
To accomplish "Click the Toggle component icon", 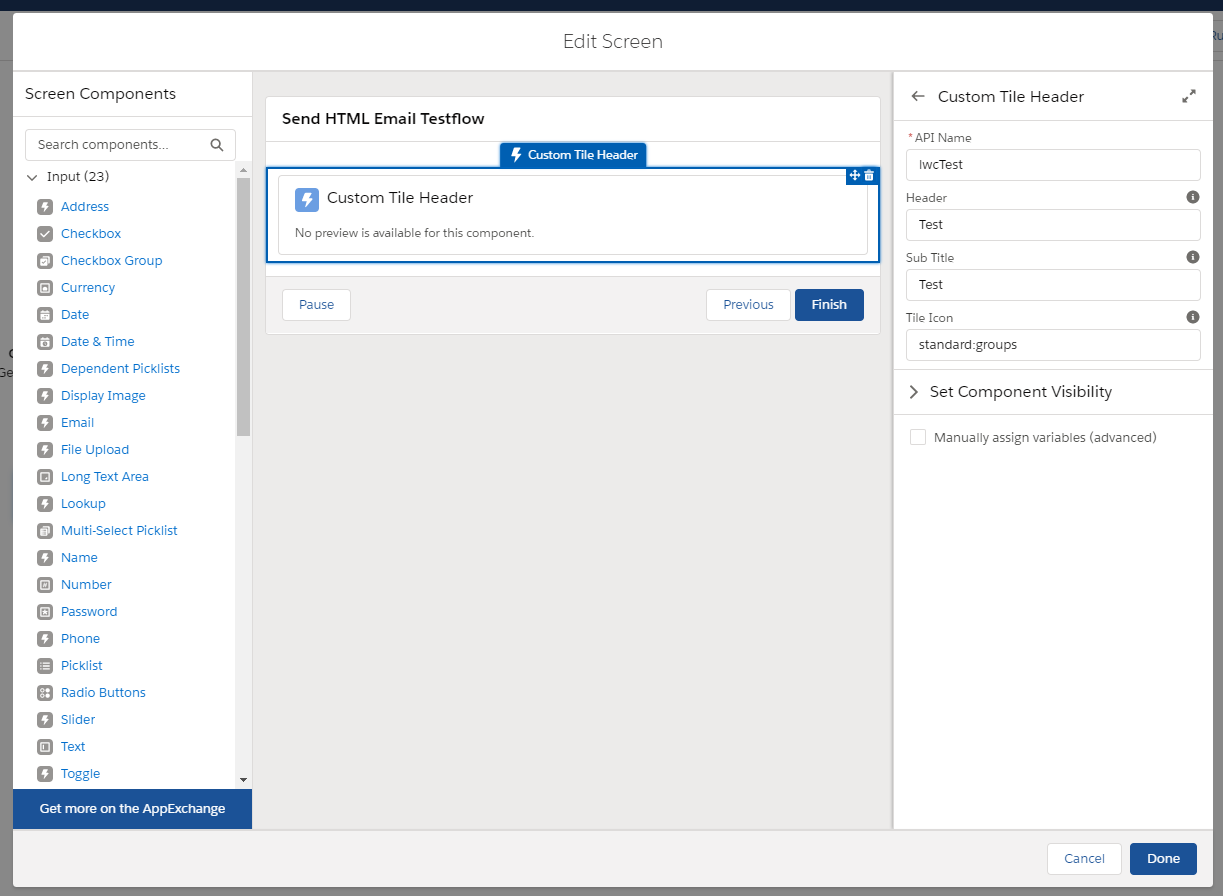I will (x=44, y=774).
